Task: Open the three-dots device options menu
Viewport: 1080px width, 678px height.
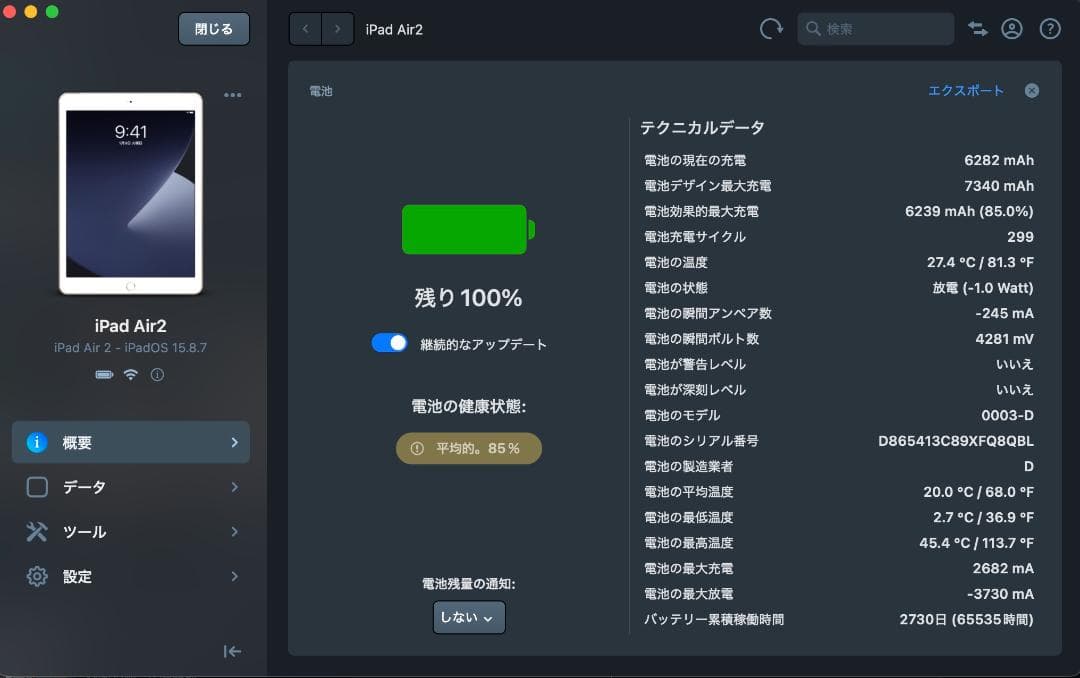Action: coord(233,95)
